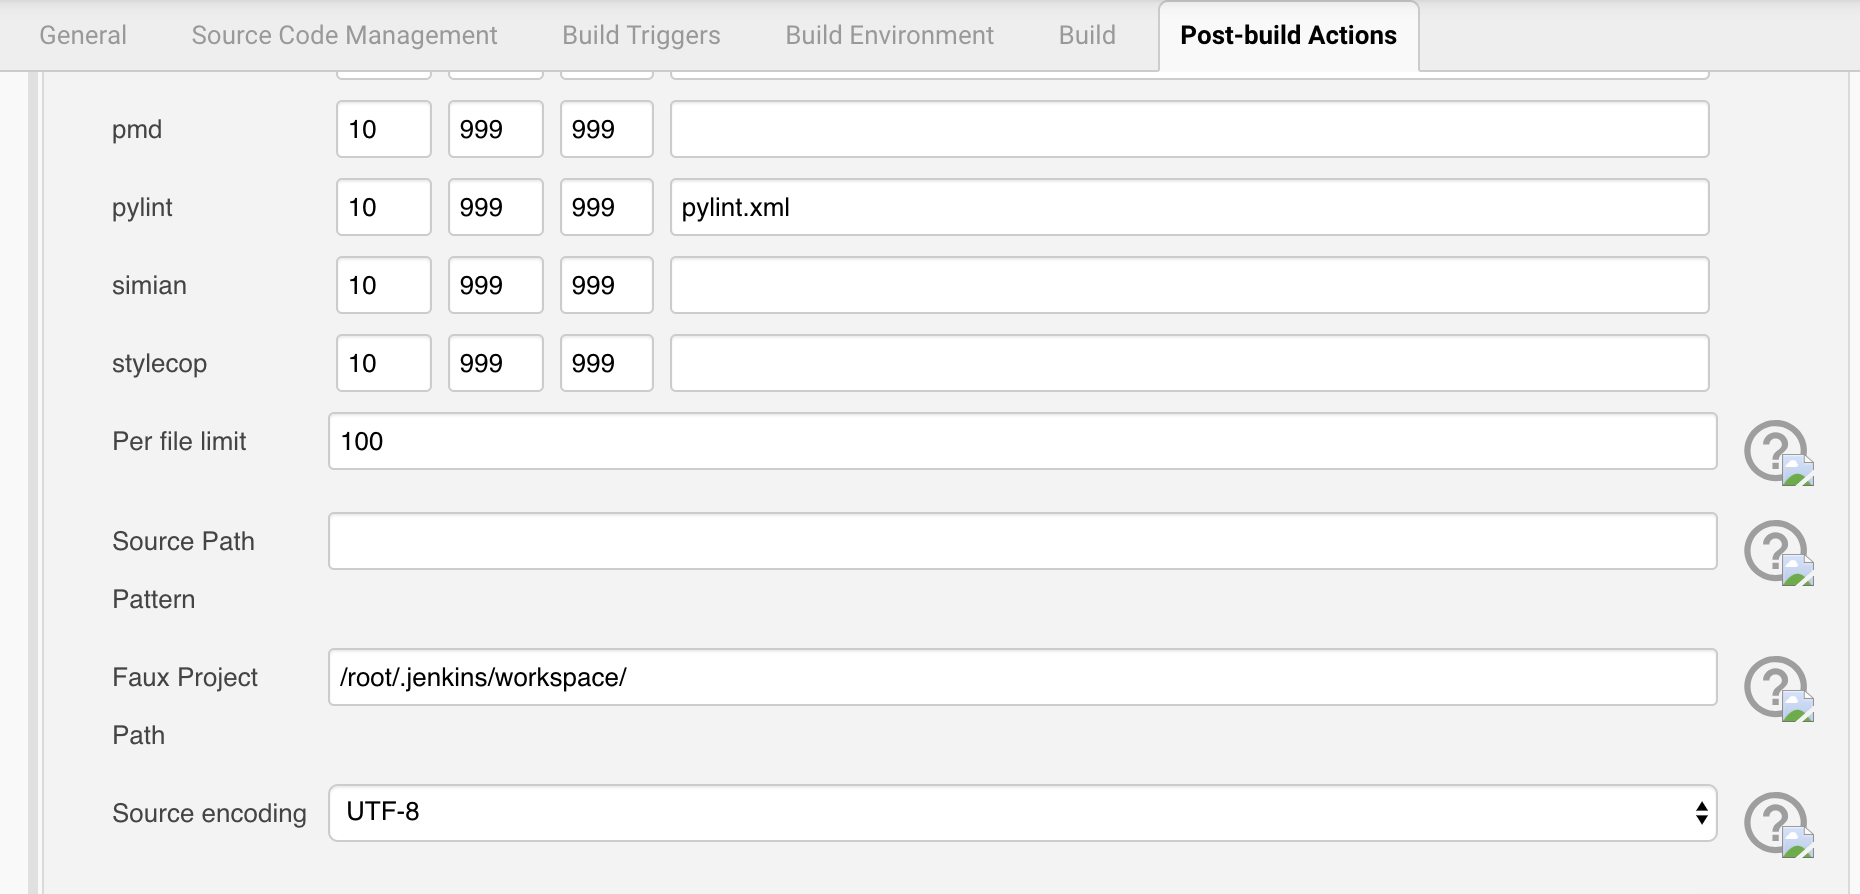This screenshot has width=1860, height=894.
Task: Click the pmd file pattern field
Action: click(x=1189, y=129)
